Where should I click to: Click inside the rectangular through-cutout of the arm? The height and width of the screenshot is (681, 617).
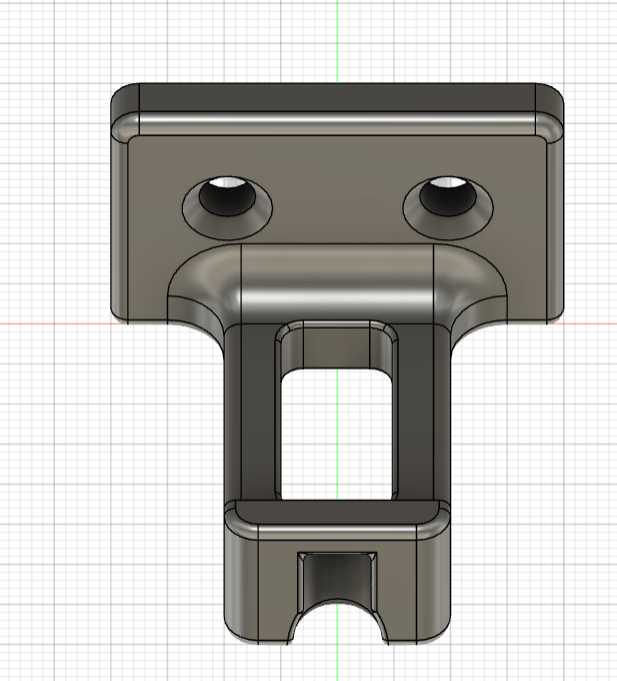(337, 434)
